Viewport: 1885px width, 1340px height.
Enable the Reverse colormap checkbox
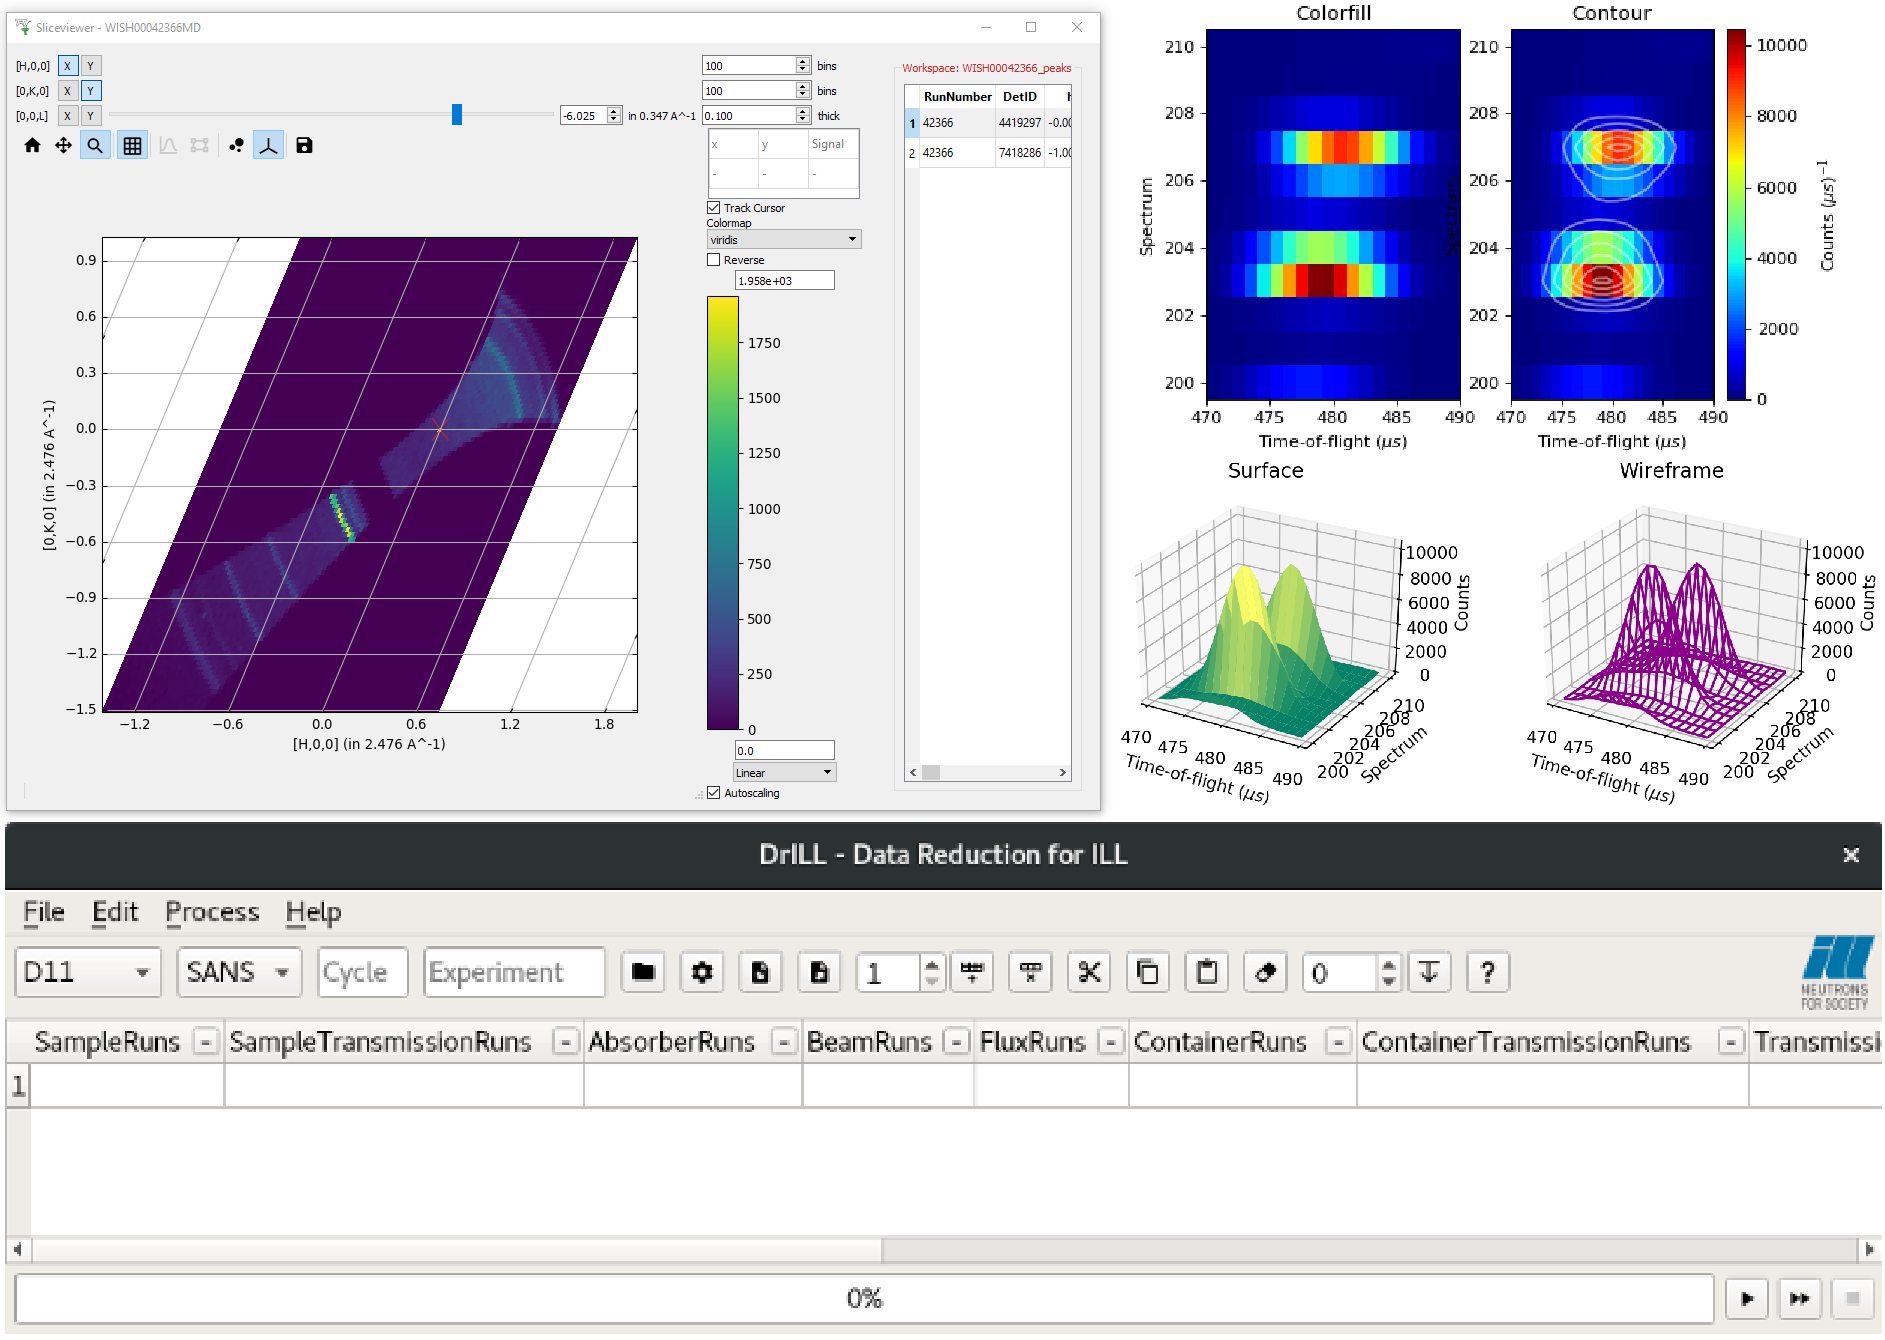714,260
